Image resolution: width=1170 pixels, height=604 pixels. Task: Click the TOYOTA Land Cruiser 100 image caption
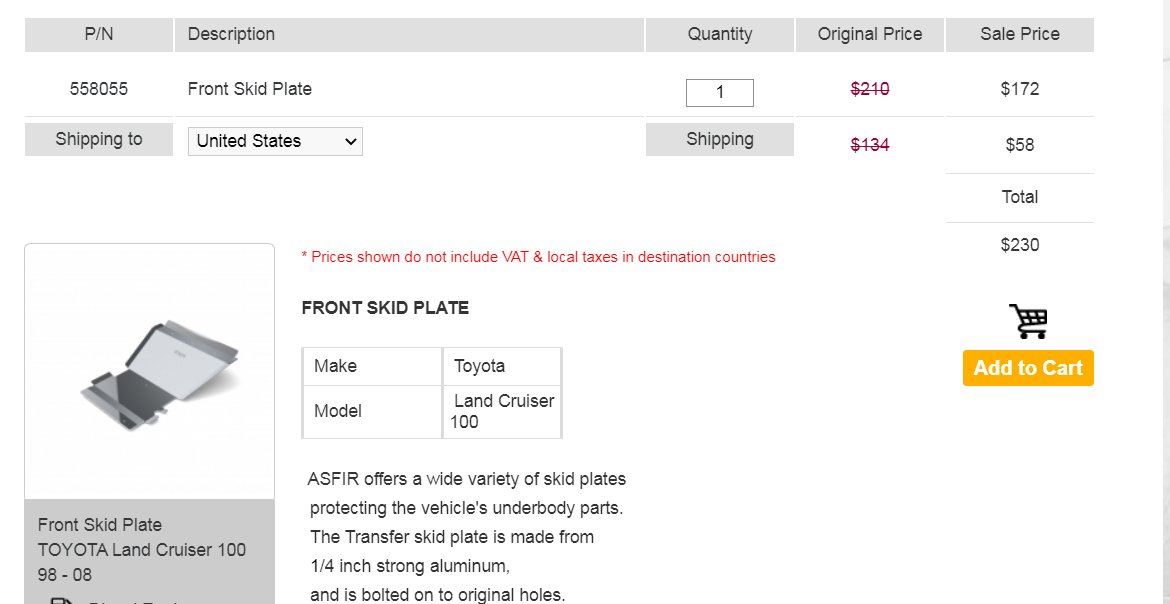(x=142, y=550)
